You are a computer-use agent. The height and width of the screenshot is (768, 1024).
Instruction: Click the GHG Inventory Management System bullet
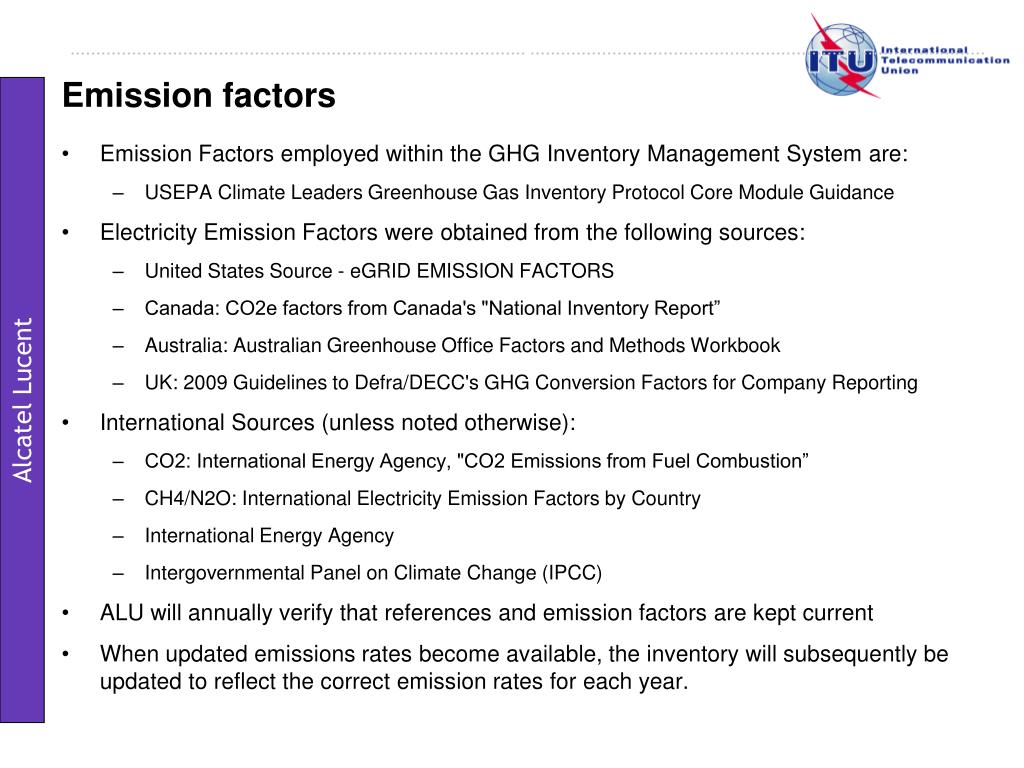504,154
